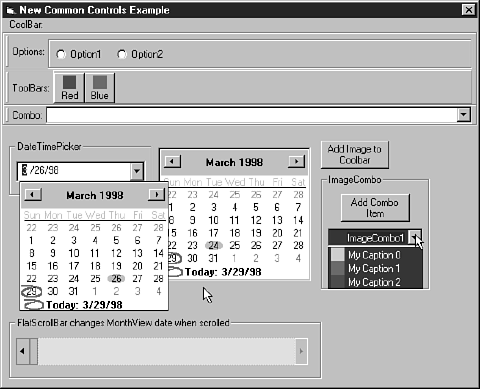
Task: Open the CoolBar Combo dropdown arrow
Action: (x=463, y=115)
